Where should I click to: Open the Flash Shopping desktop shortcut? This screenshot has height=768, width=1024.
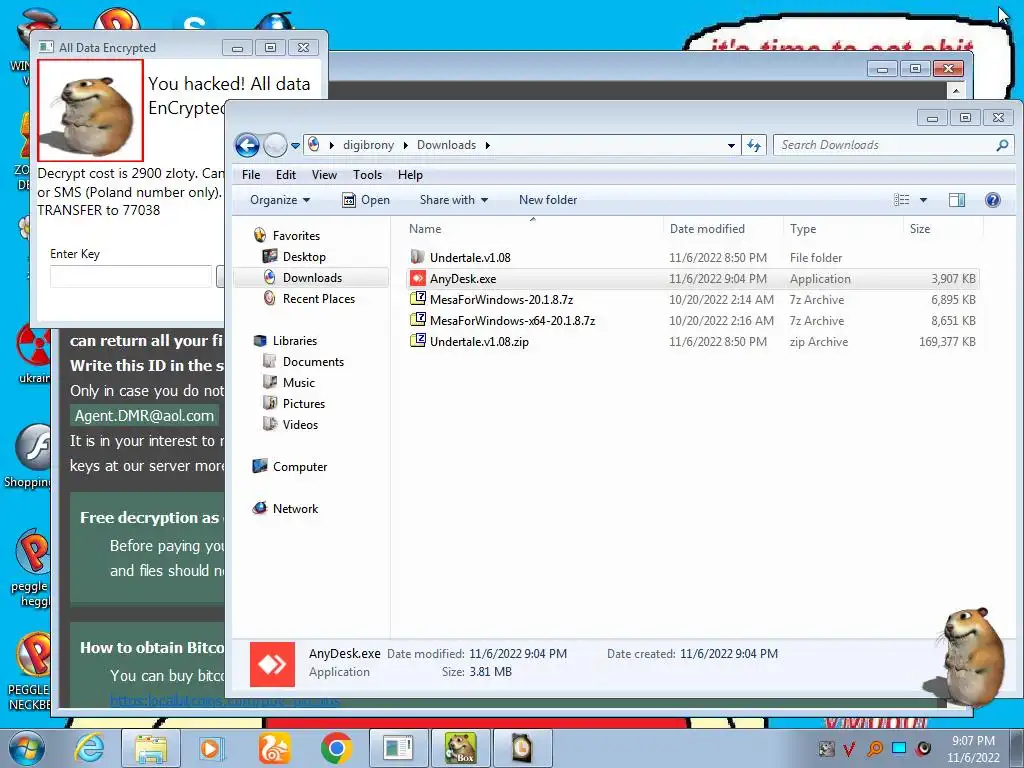pos(29,456)
